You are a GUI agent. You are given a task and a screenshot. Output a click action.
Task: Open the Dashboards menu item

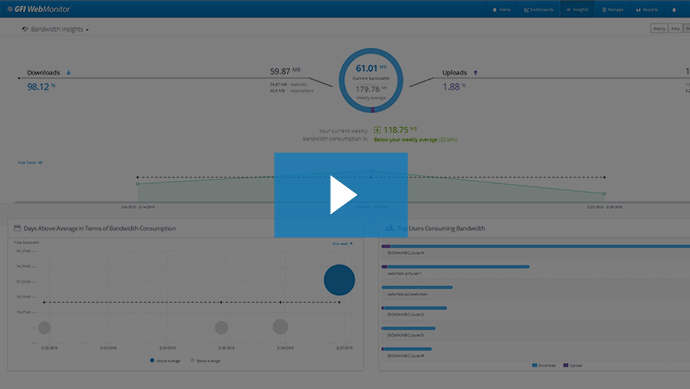point(539,9)
